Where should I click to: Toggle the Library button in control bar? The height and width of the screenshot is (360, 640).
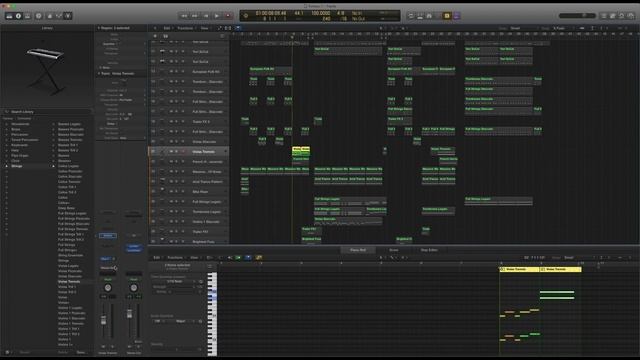[x=9, y=16]
